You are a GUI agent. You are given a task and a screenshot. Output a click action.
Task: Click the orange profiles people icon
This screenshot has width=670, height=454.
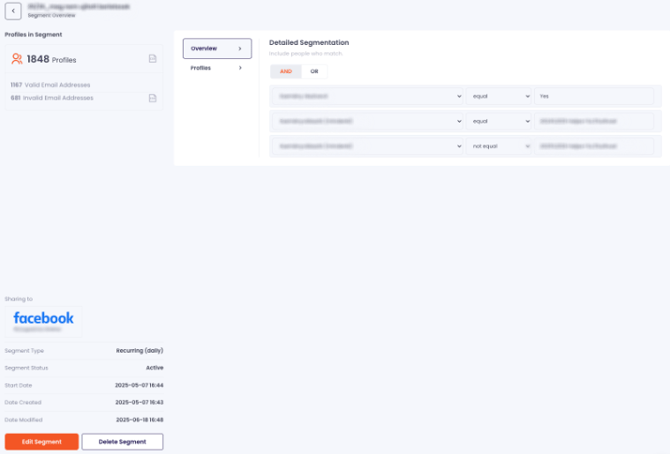tap(17, 59)
